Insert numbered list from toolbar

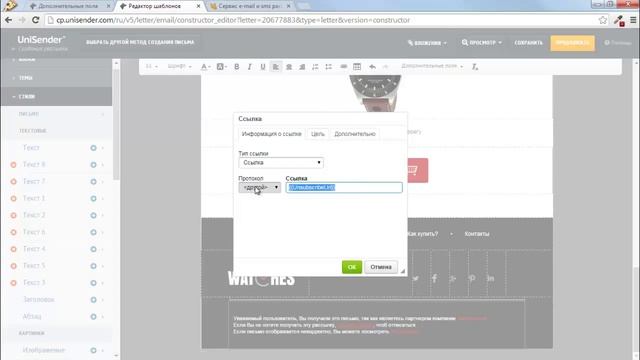pyautogui.click(x=315, y=67)
